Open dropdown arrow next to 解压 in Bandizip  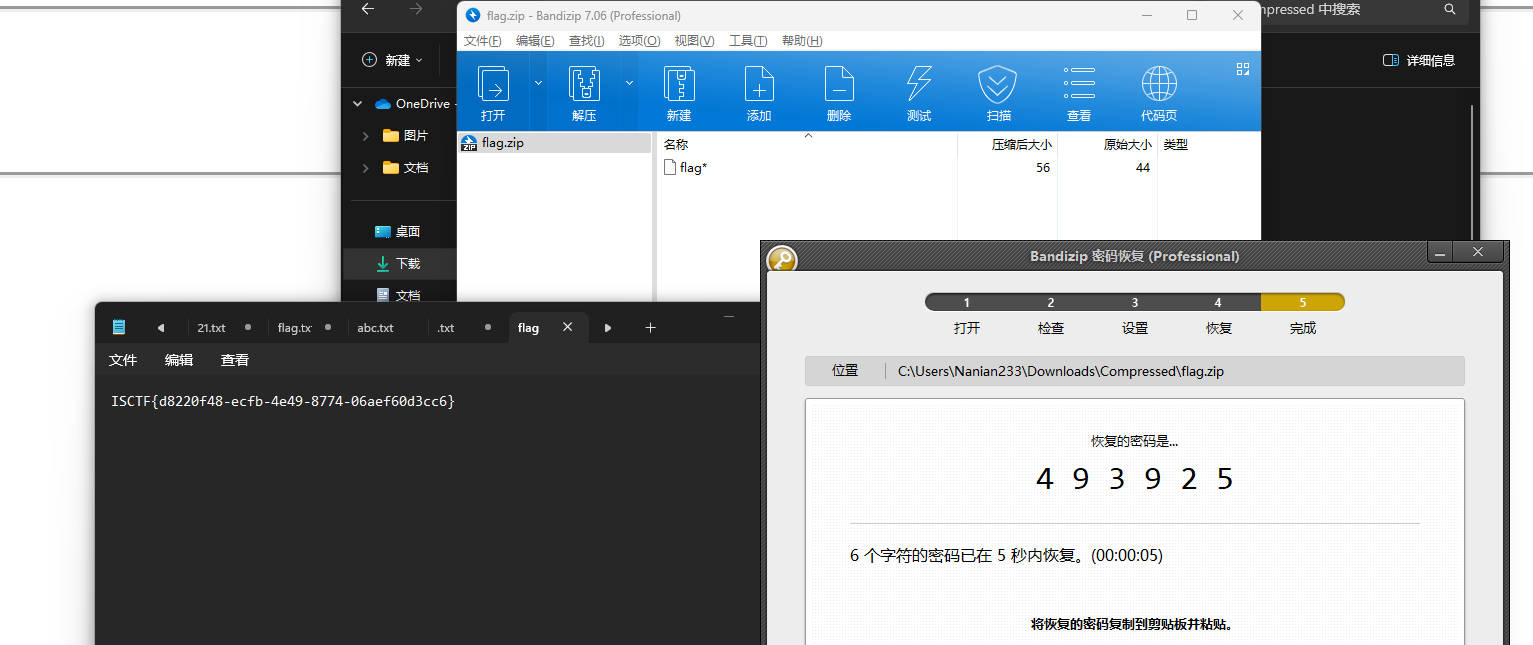(630, 82)
